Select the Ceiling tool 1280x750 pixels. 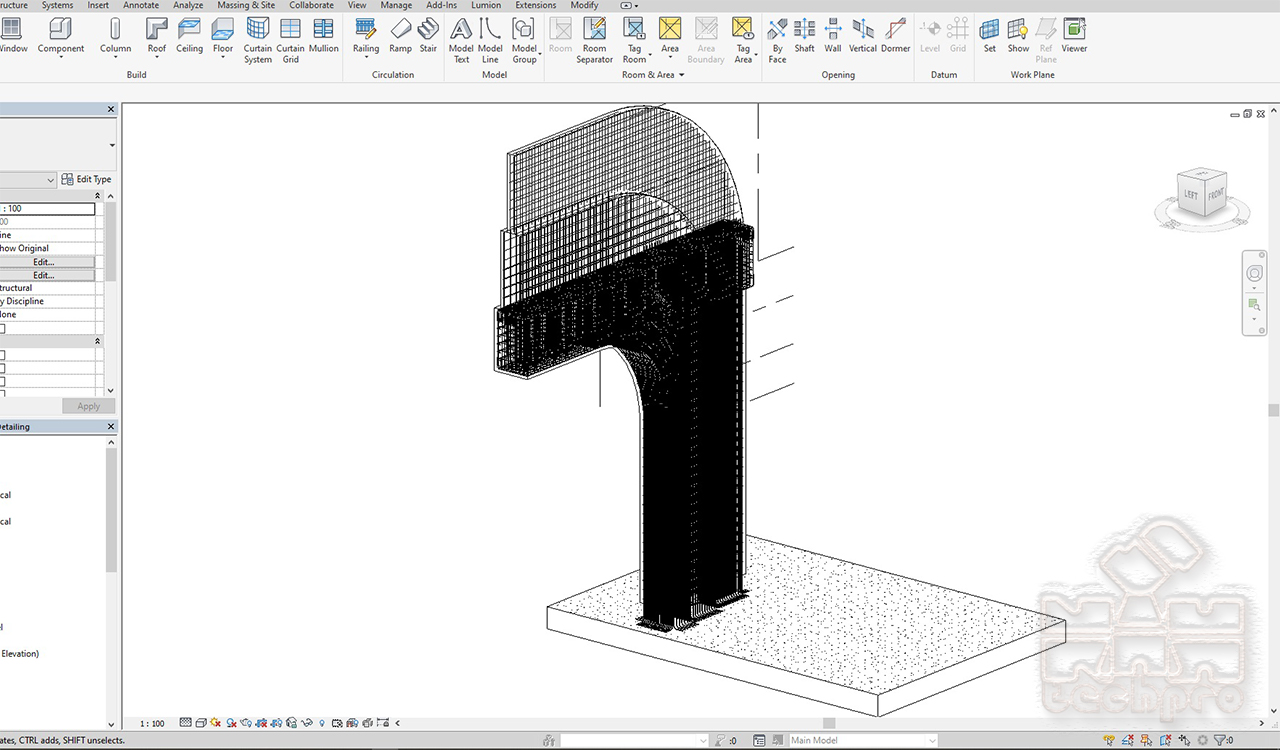[189, 36]
